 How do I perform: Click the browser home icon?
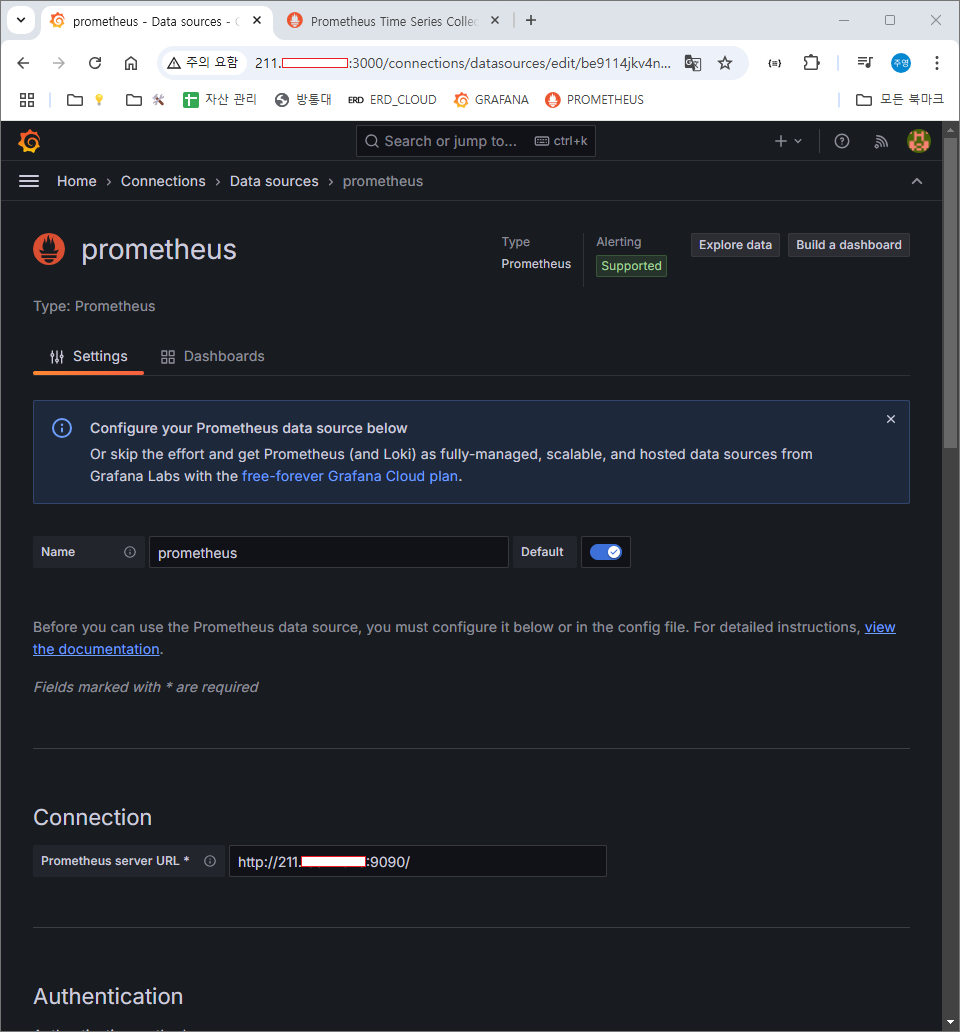click(x=131, y=63)
